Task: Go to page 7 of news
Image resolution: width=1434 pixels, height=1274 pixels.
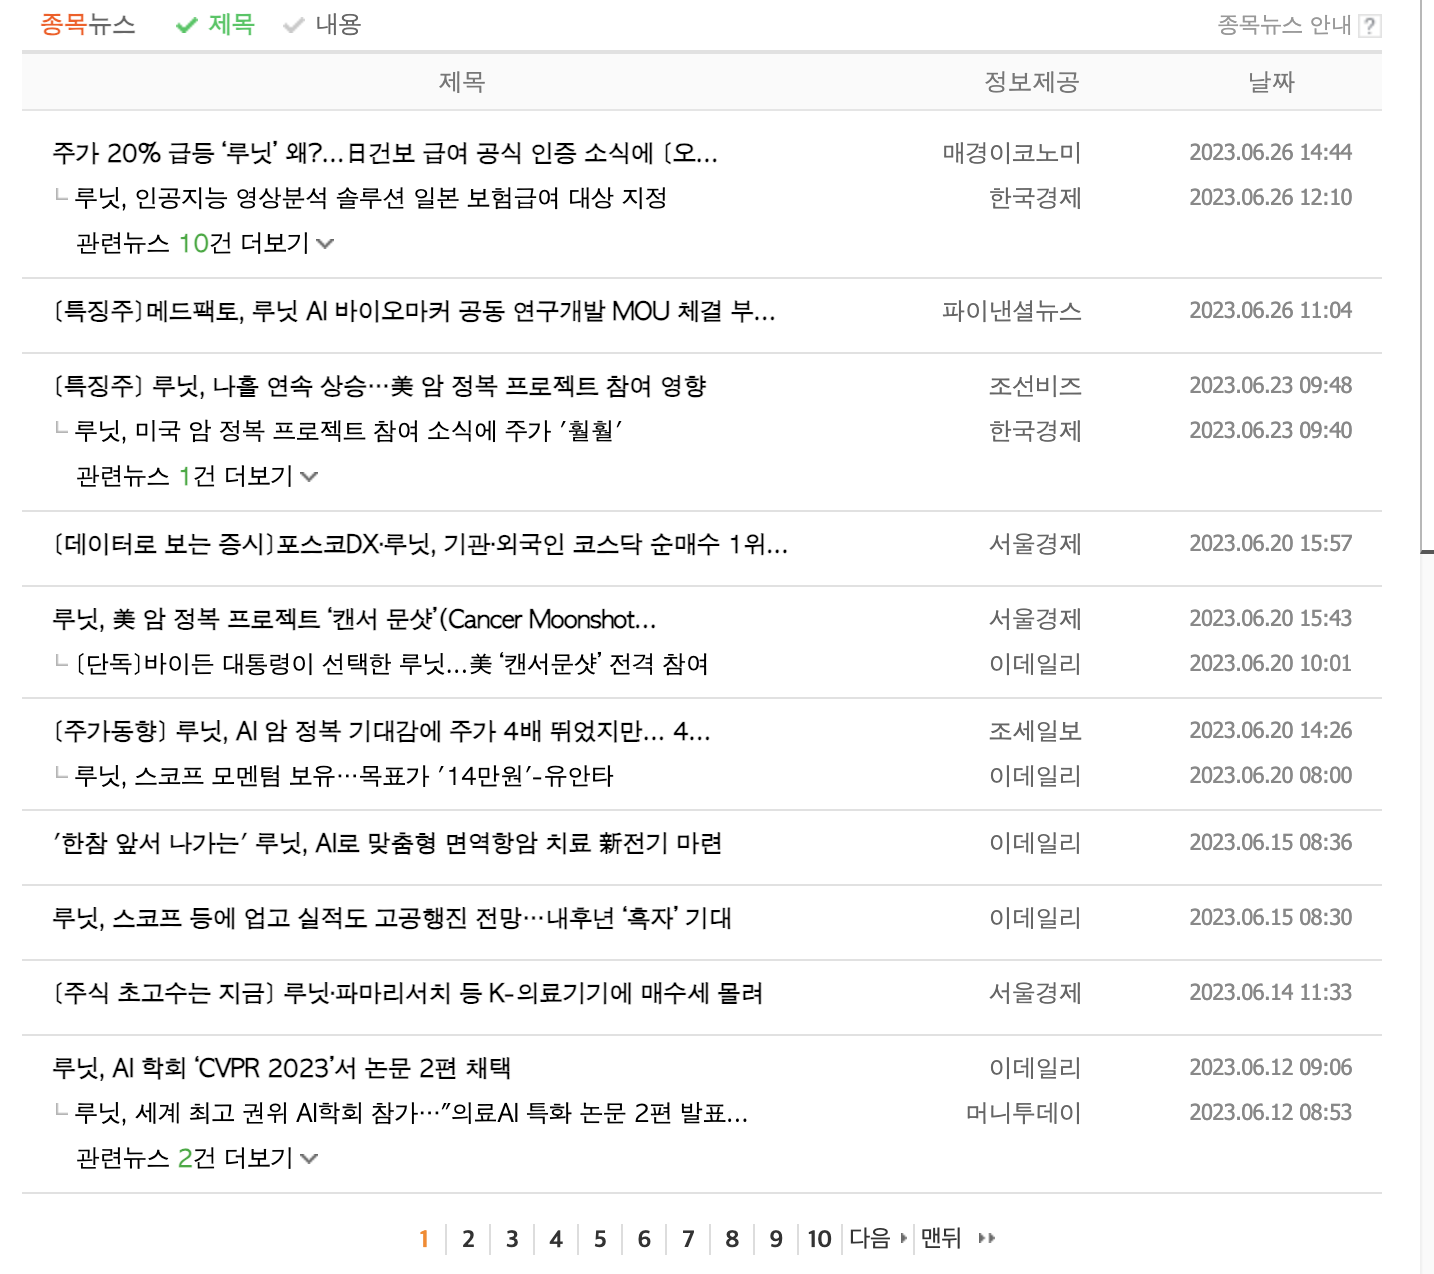Action: (688, 1239)
